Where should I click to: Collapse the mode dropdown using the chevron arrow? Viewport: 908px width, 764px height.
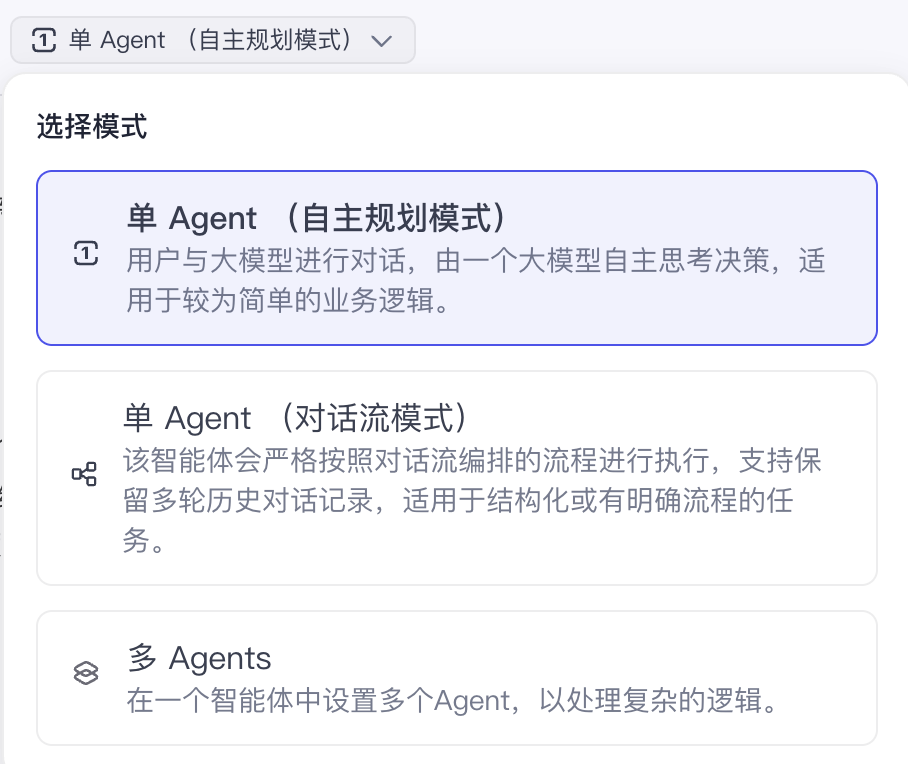click(380, 41)
